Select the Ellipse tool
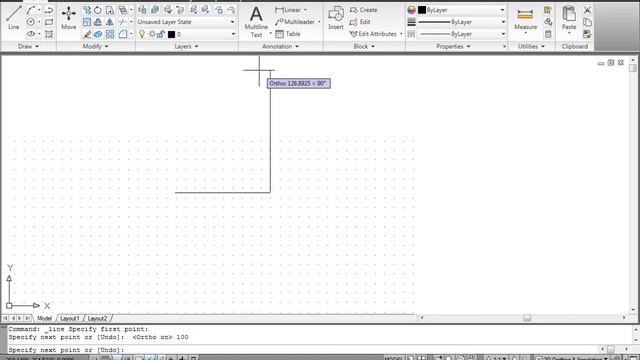This screenshot has height=360, width=640. pos(31,34)
